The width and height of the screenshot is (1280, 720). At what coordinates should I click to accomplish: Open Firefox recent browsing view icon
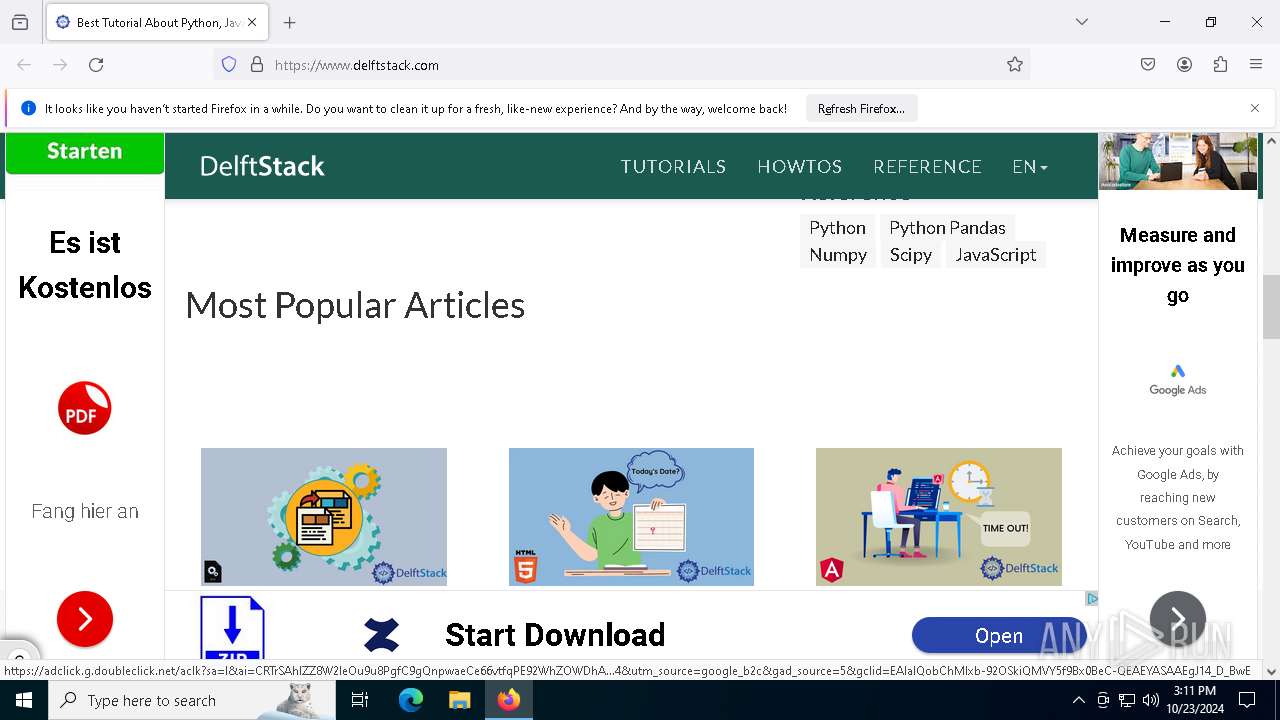[x=20, y=22]
